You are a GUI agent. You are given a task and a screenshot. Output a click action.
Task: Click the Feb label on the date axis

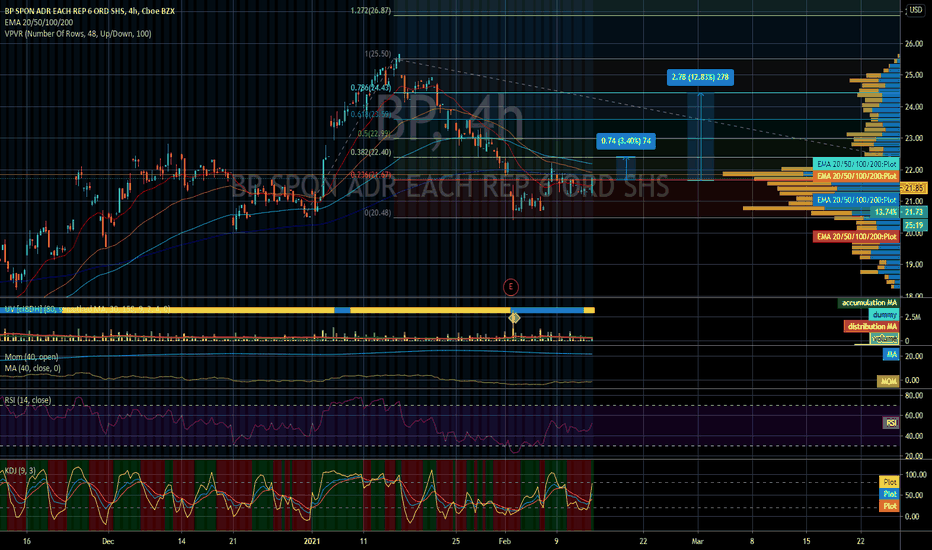pyautogui.click(x=505, y=541)
